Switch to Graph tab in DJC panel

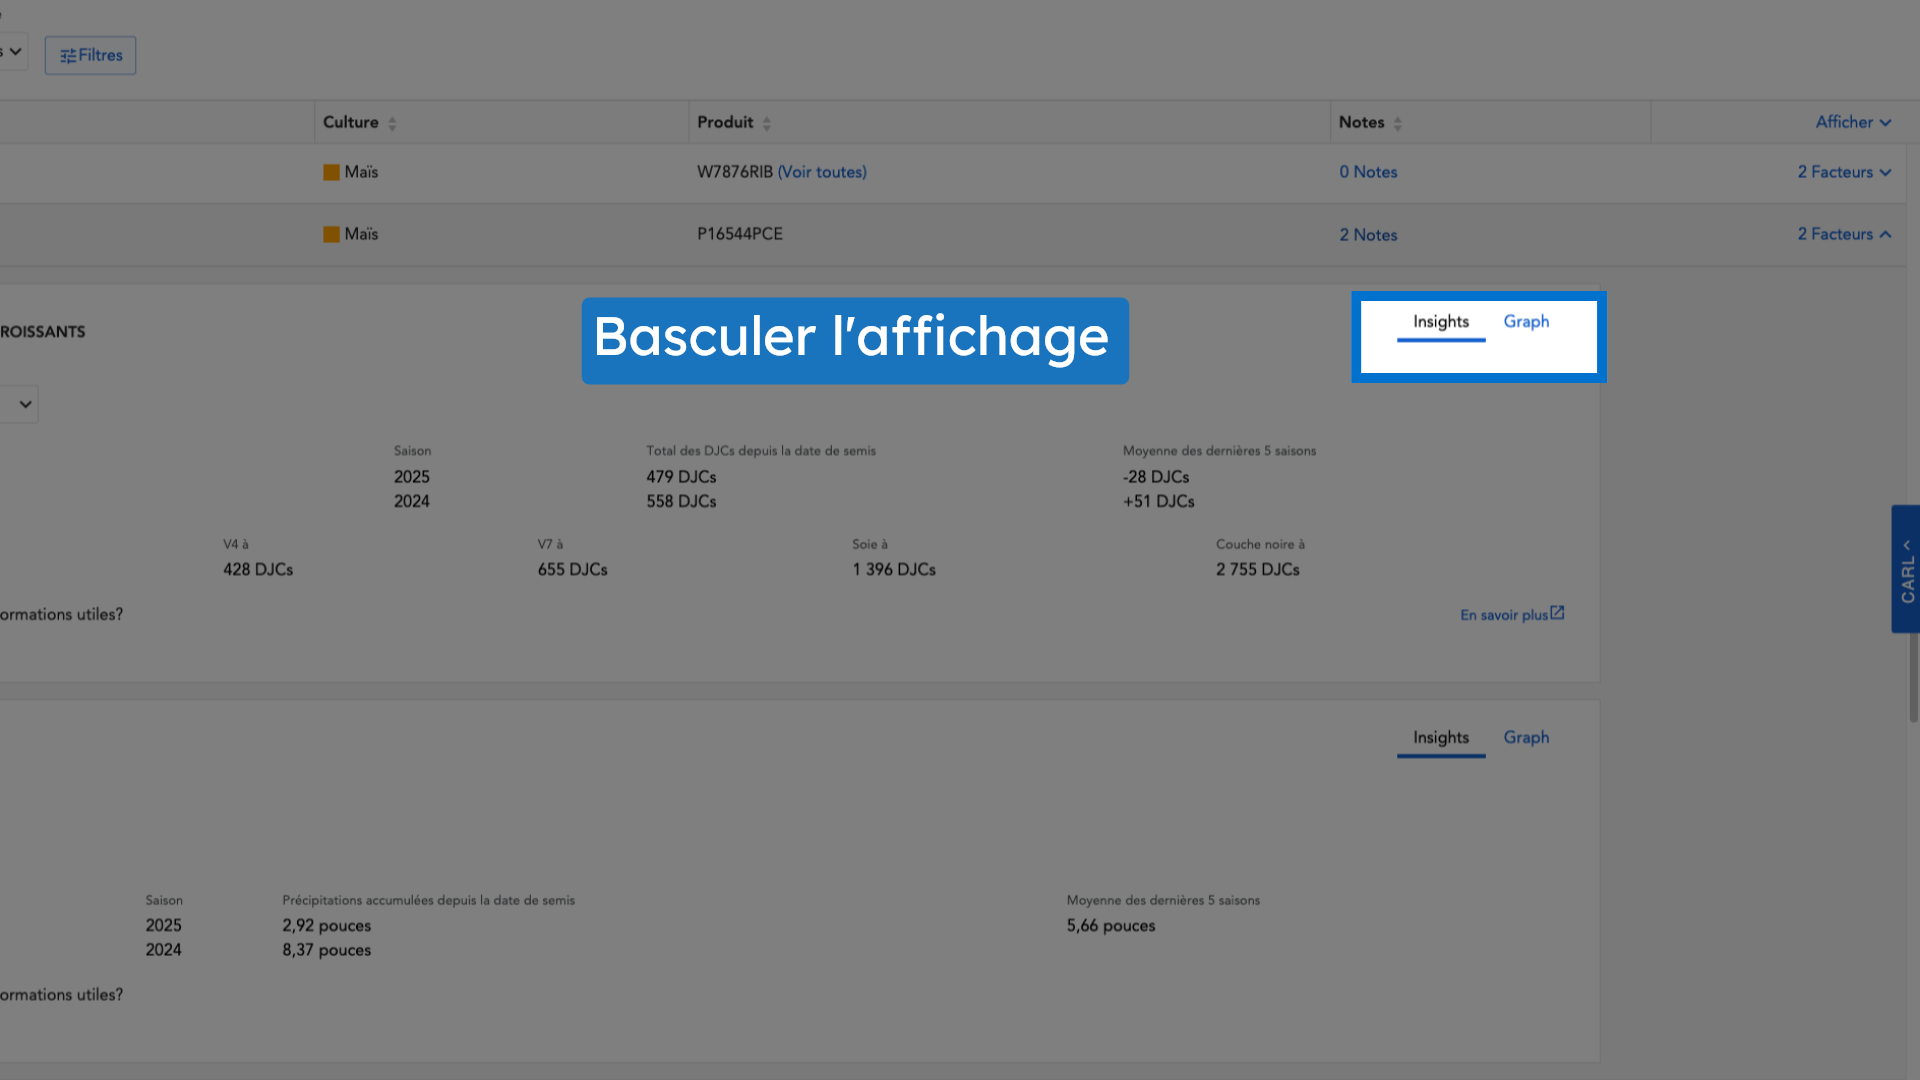click(1526, 322)
